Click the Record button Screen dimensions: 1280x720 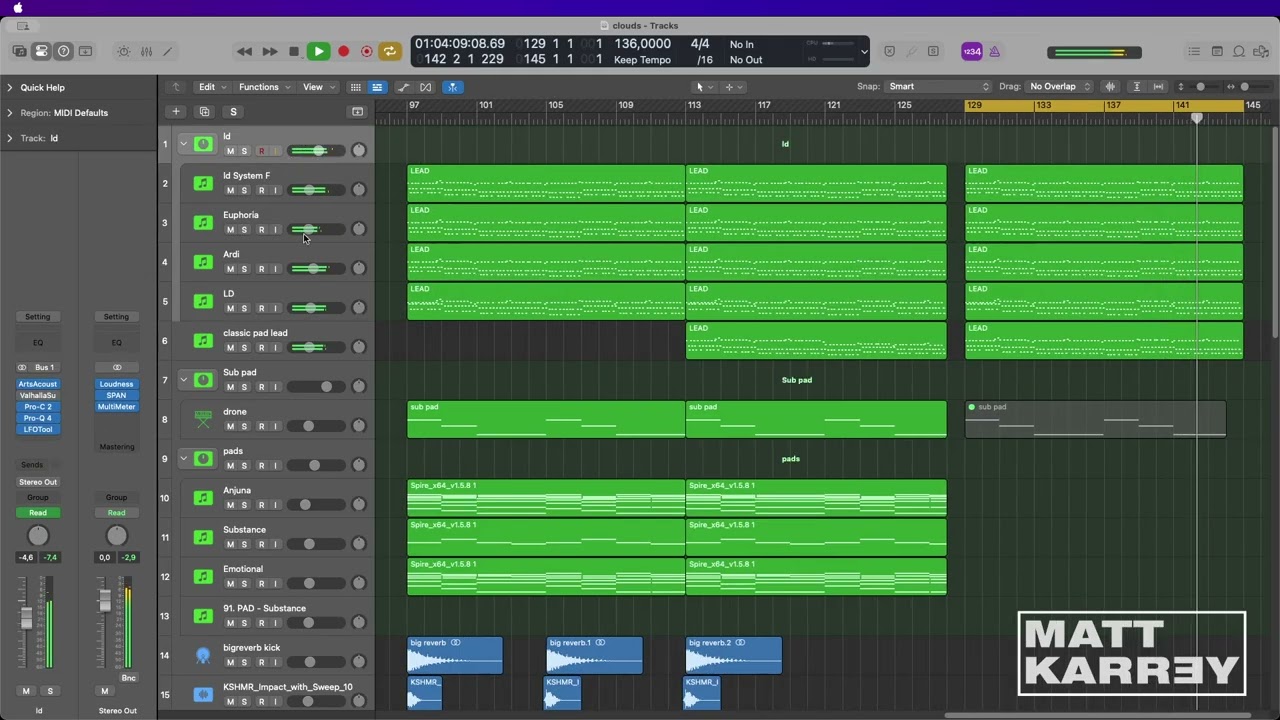343,51
